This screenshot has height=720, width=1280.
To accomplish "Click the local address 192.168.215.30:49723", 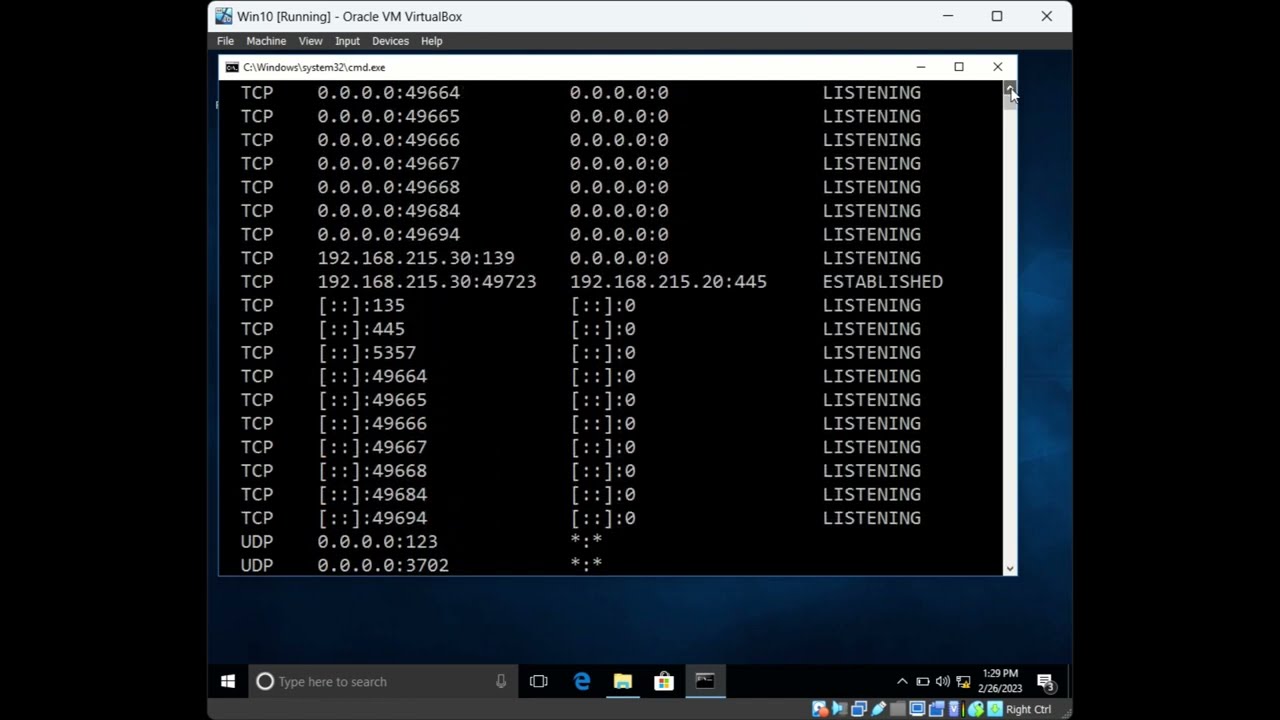I will coord(427,282).
